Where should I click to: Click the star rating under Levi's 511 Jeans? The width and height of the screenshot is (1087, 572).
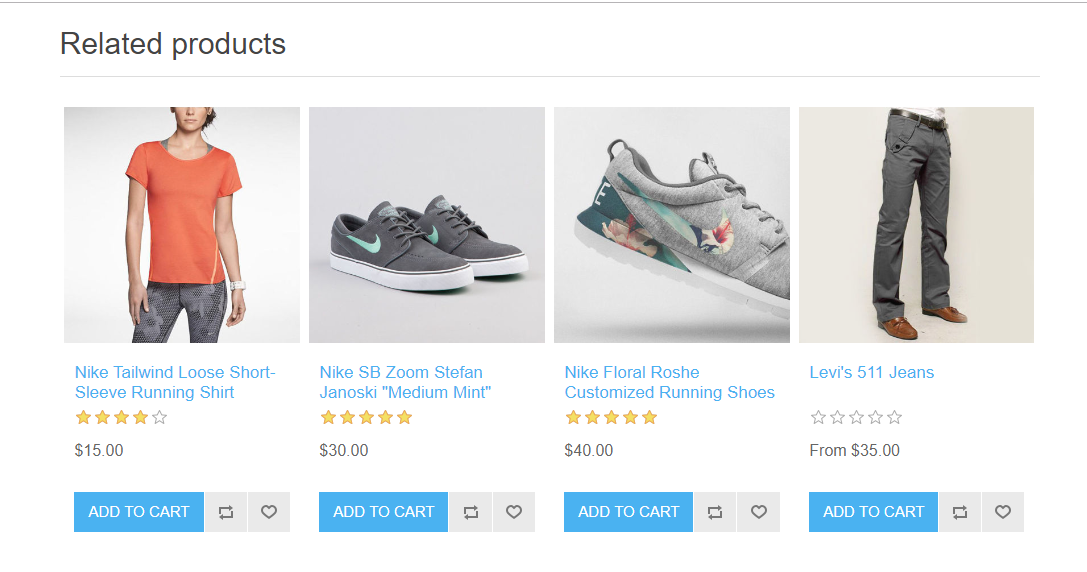click(x=856, y=417)
